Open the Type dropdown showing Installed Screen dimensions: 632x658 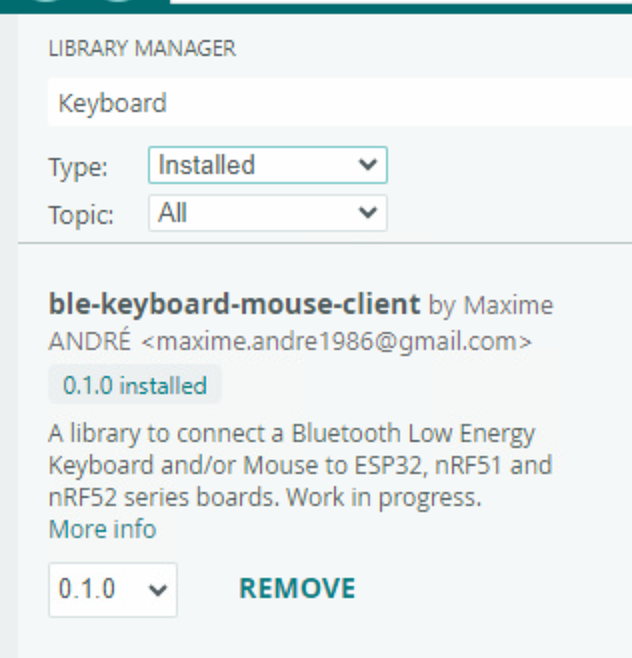[267, 165]
